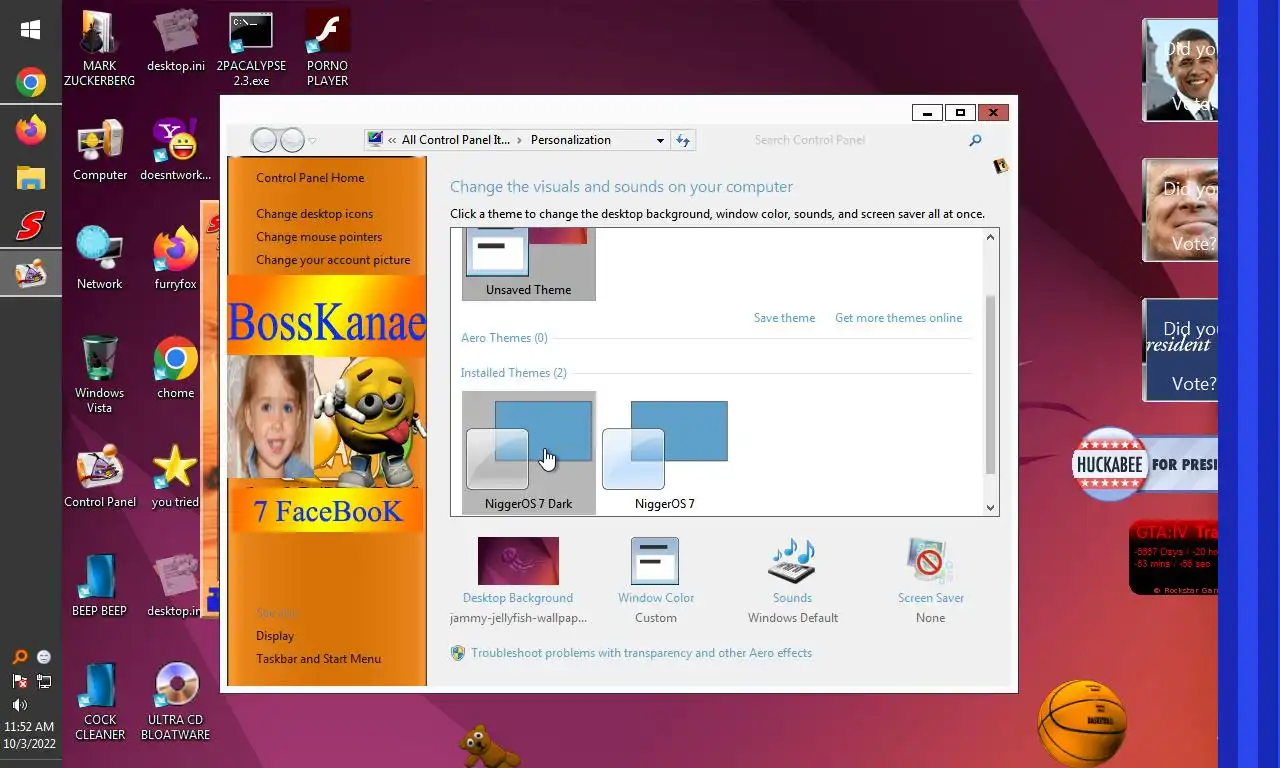Select the doesntwork... Yahoo desktop shortcut

[175, 150]
